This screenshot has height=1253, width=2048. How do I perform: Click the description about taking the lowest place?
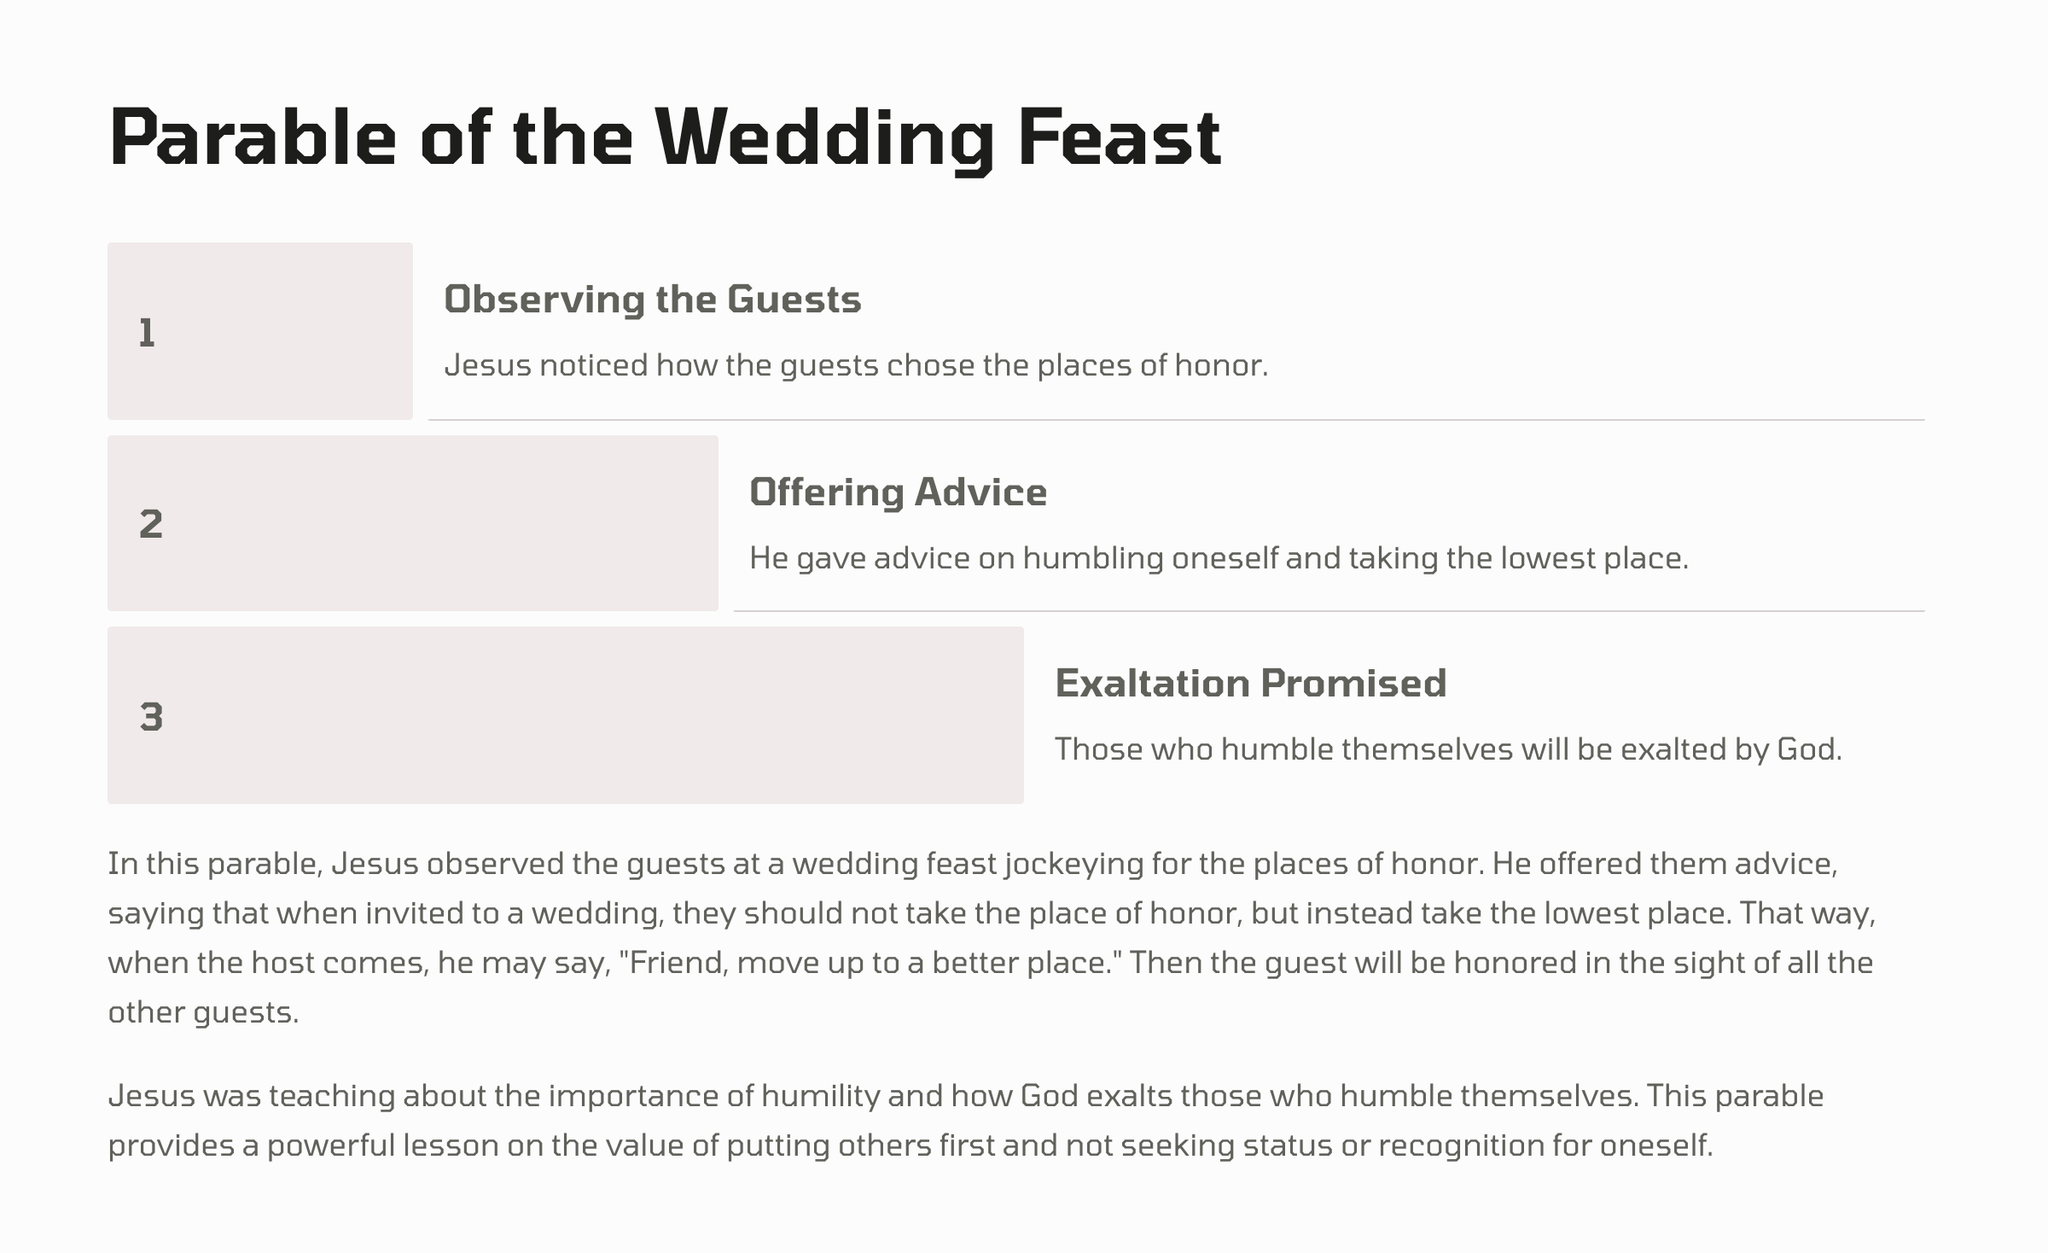[x=1218, y=558]
